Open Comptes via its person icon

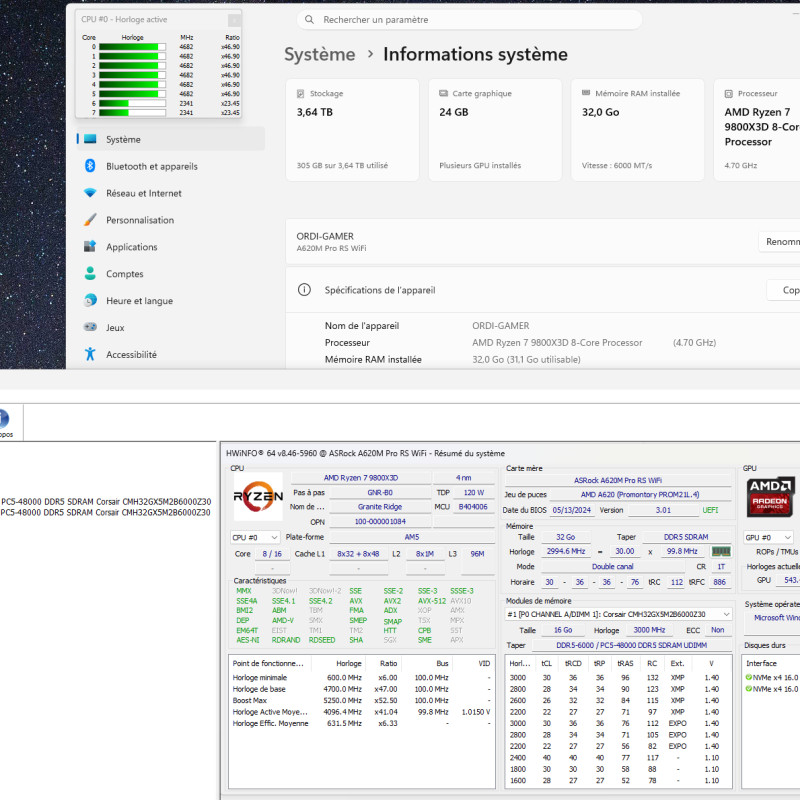[x=90, y=274]
